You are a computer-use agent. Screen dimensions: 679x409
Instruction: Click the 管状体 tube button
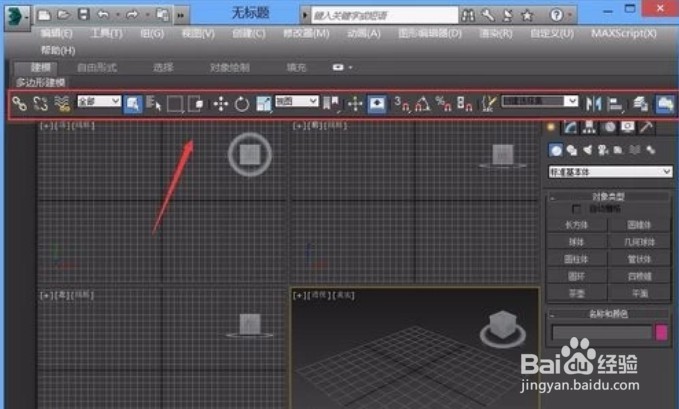pyautogui.click(x=640, y=259)
